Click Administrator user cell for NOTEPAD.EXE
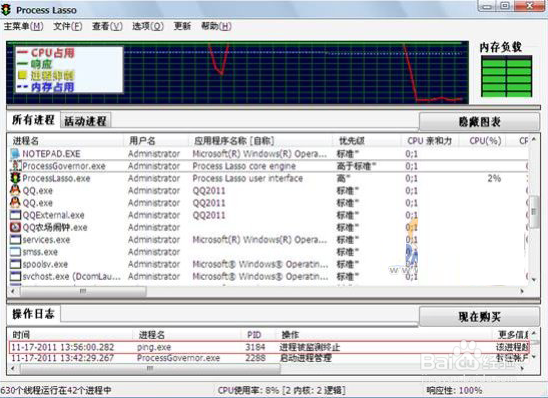 tap(154, 154)
